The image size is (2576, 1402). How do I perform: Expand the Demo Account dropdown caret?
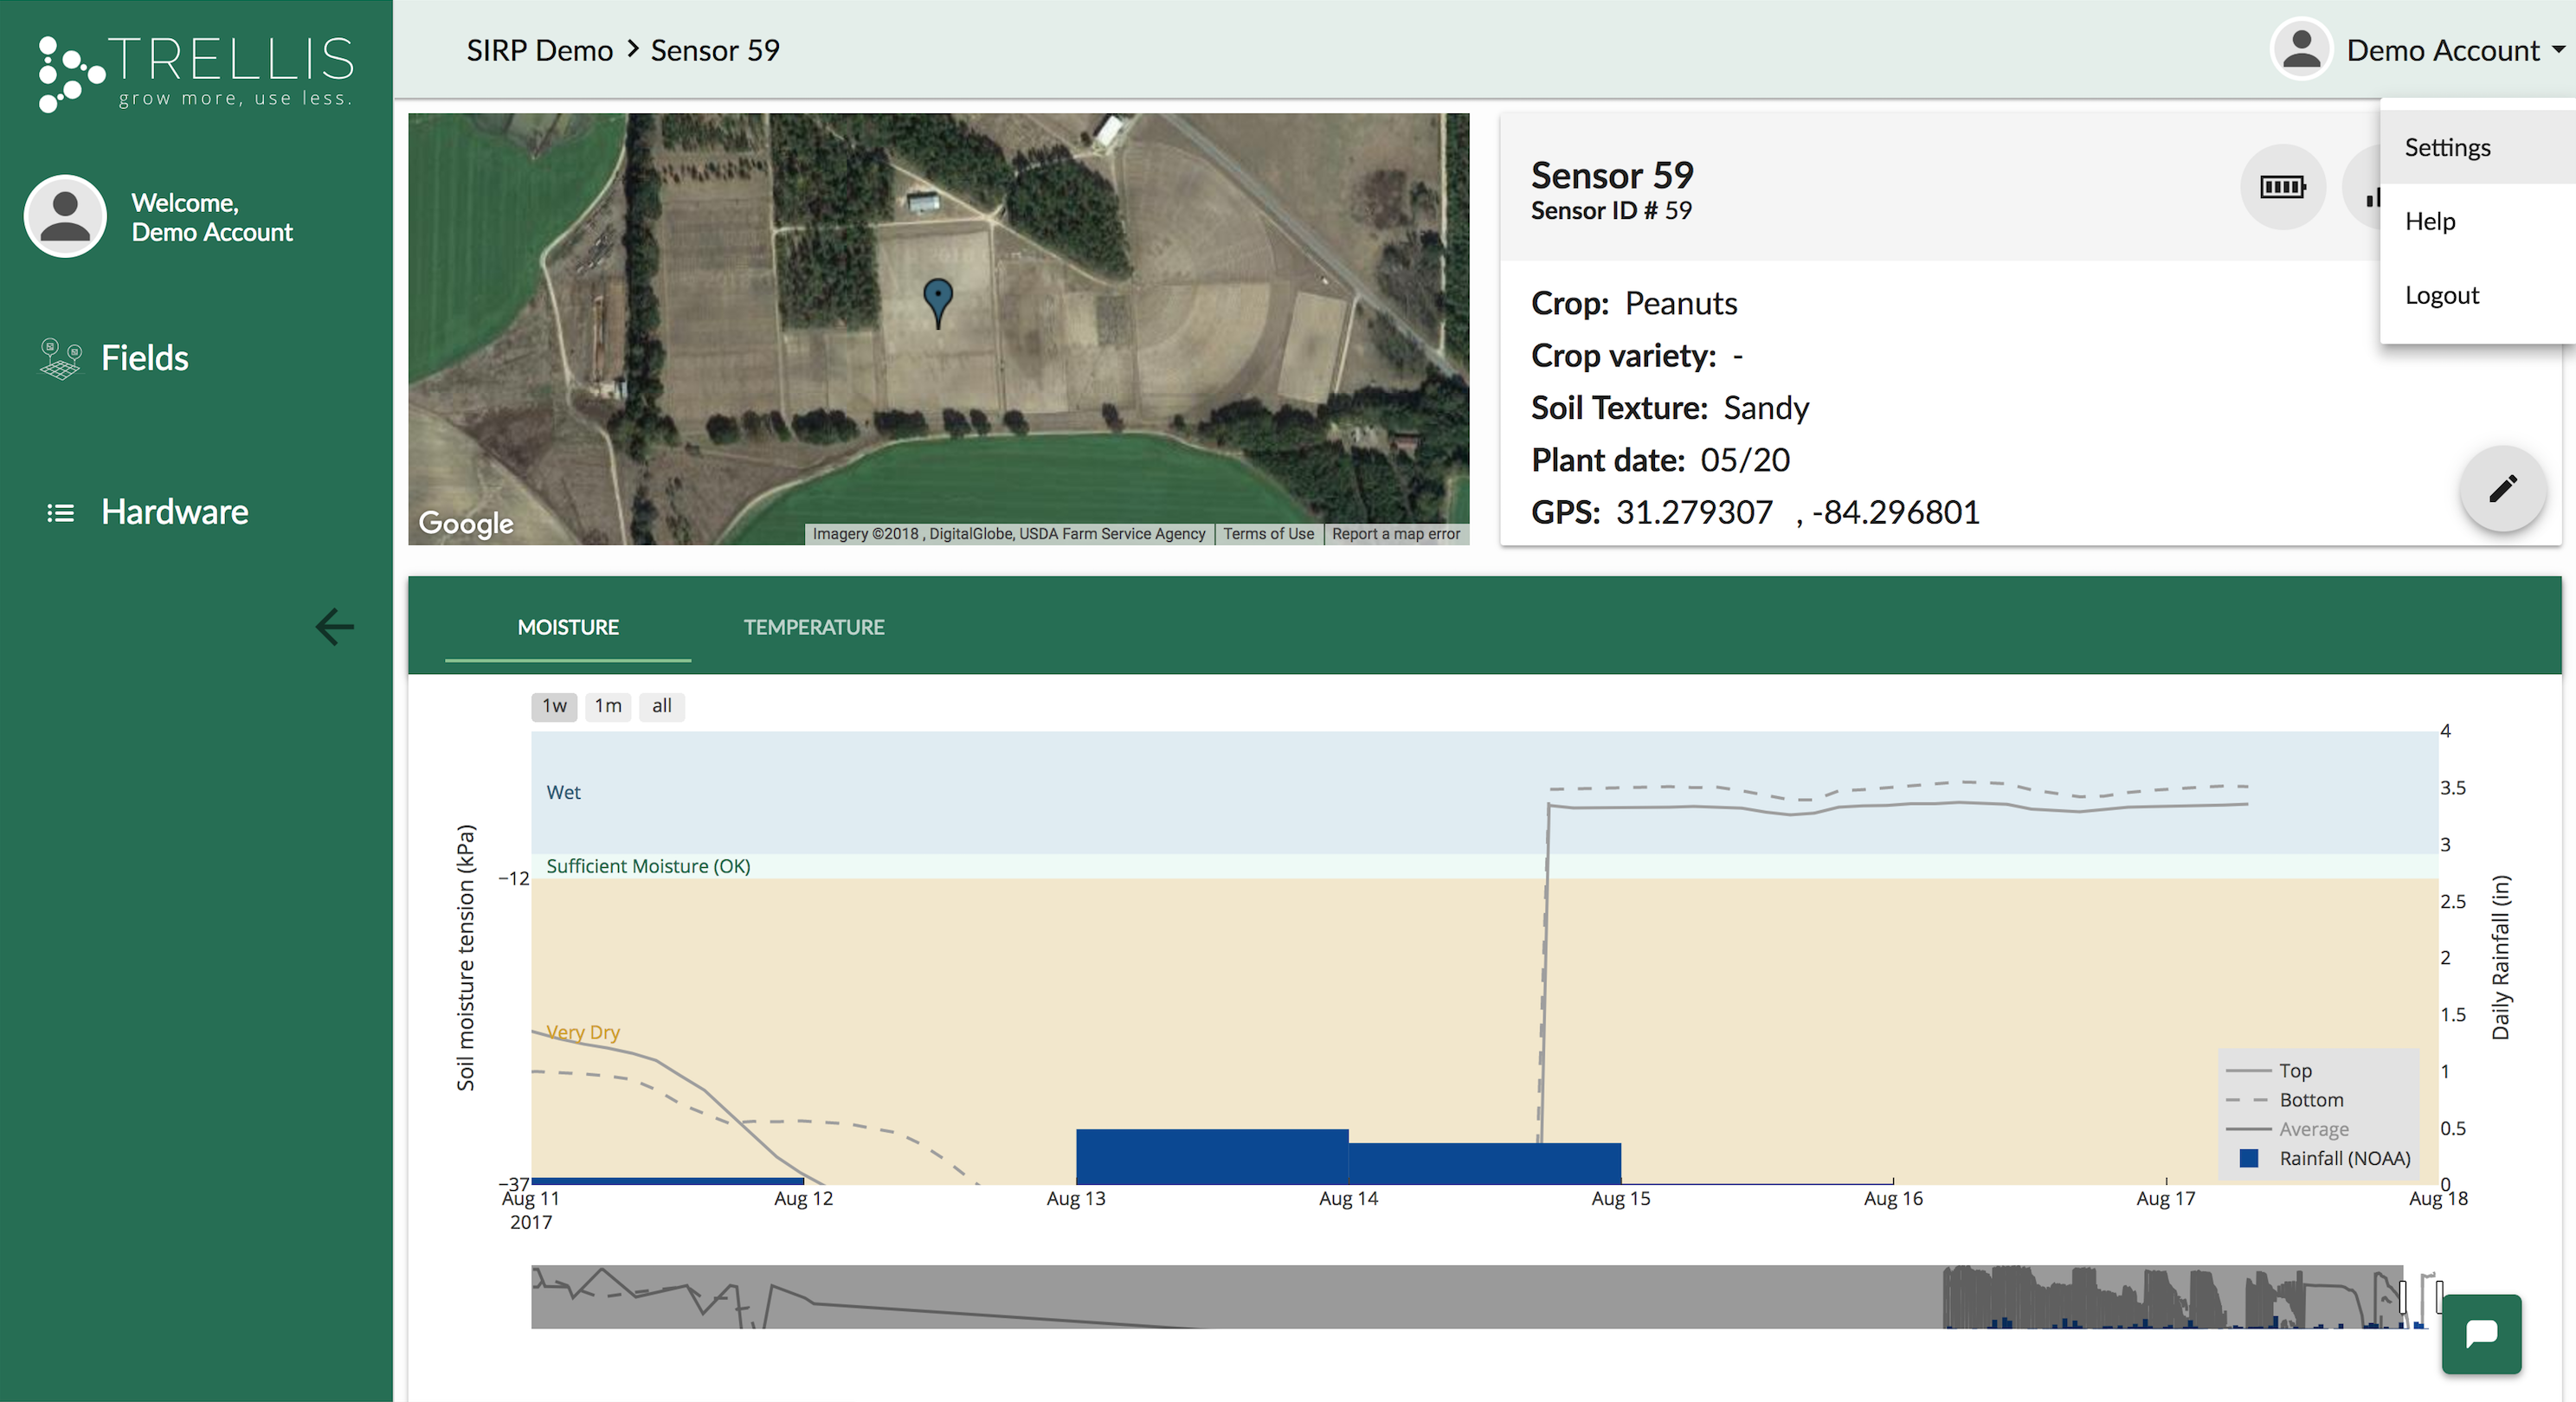[2558, 49]
